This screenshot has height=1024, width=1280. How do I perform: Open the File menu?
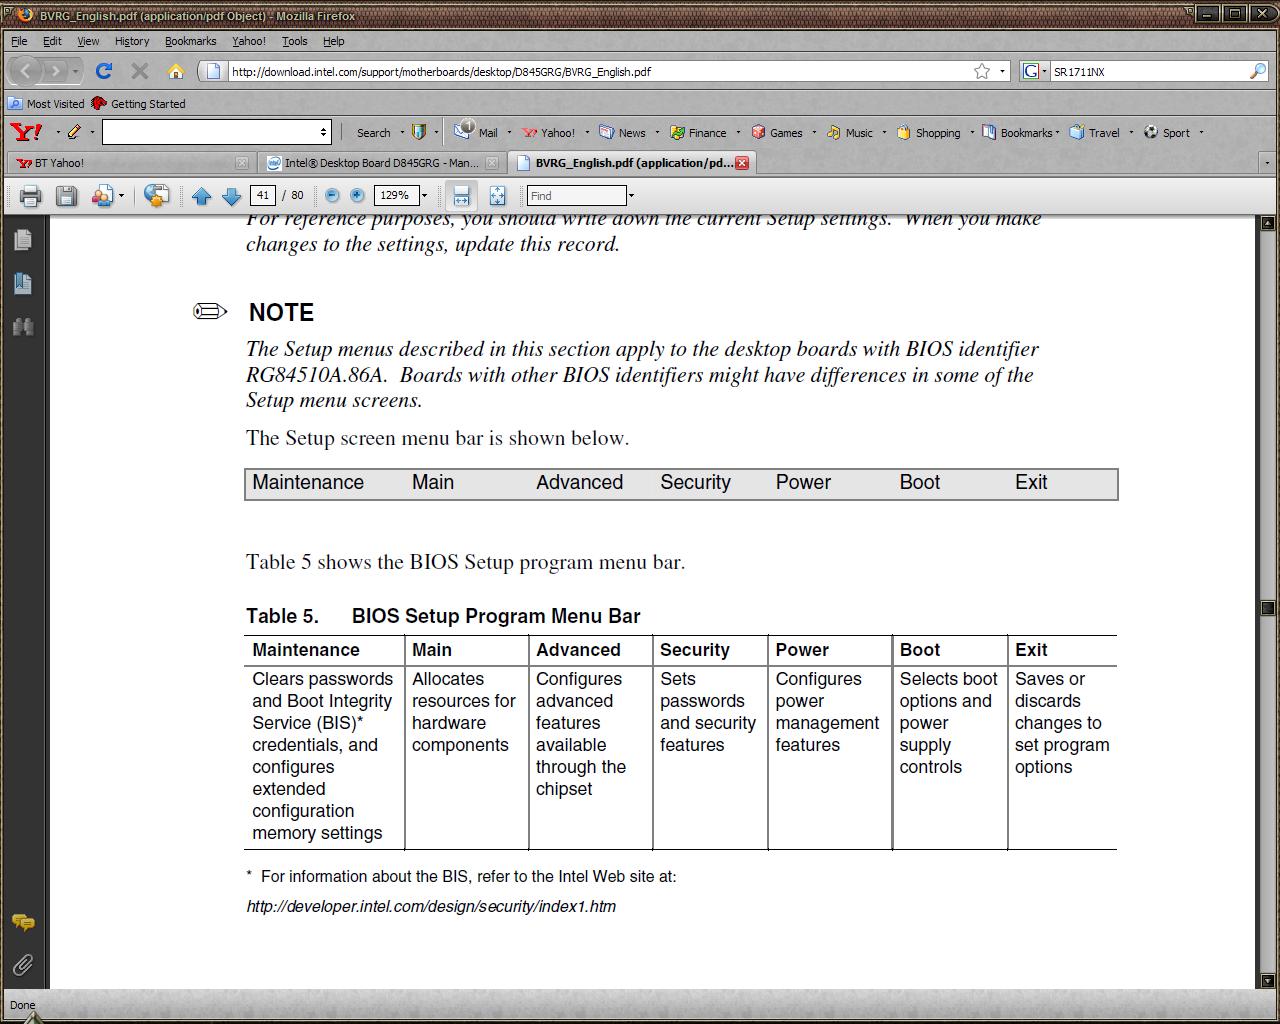(x=19, y=41)
